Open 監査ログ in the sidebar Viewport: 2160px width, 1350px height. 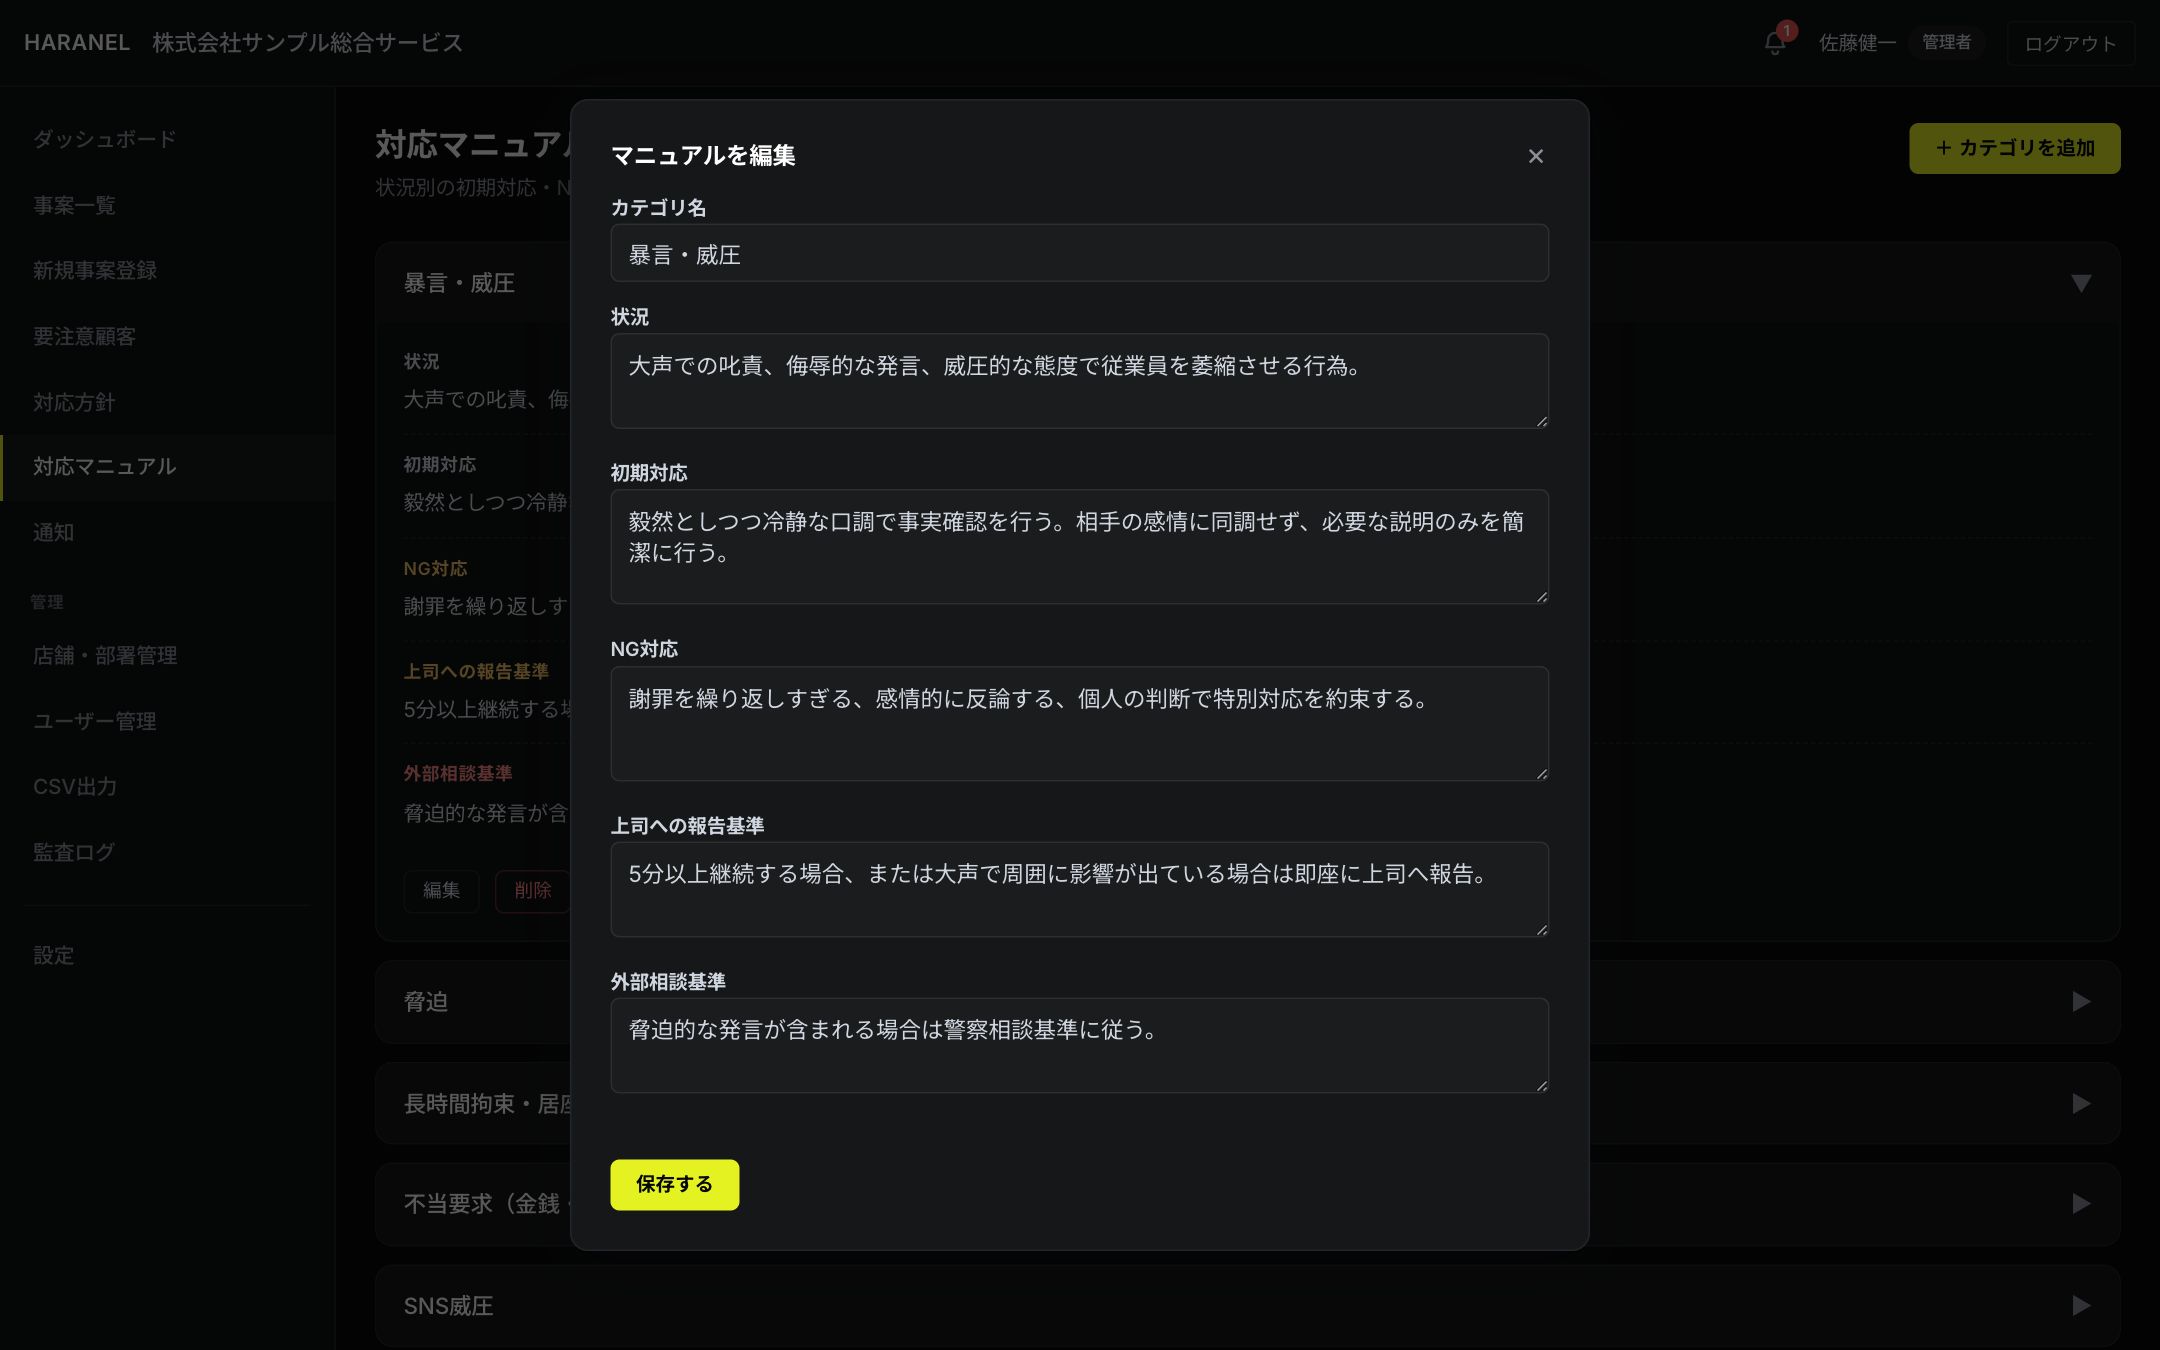[167, 852]
